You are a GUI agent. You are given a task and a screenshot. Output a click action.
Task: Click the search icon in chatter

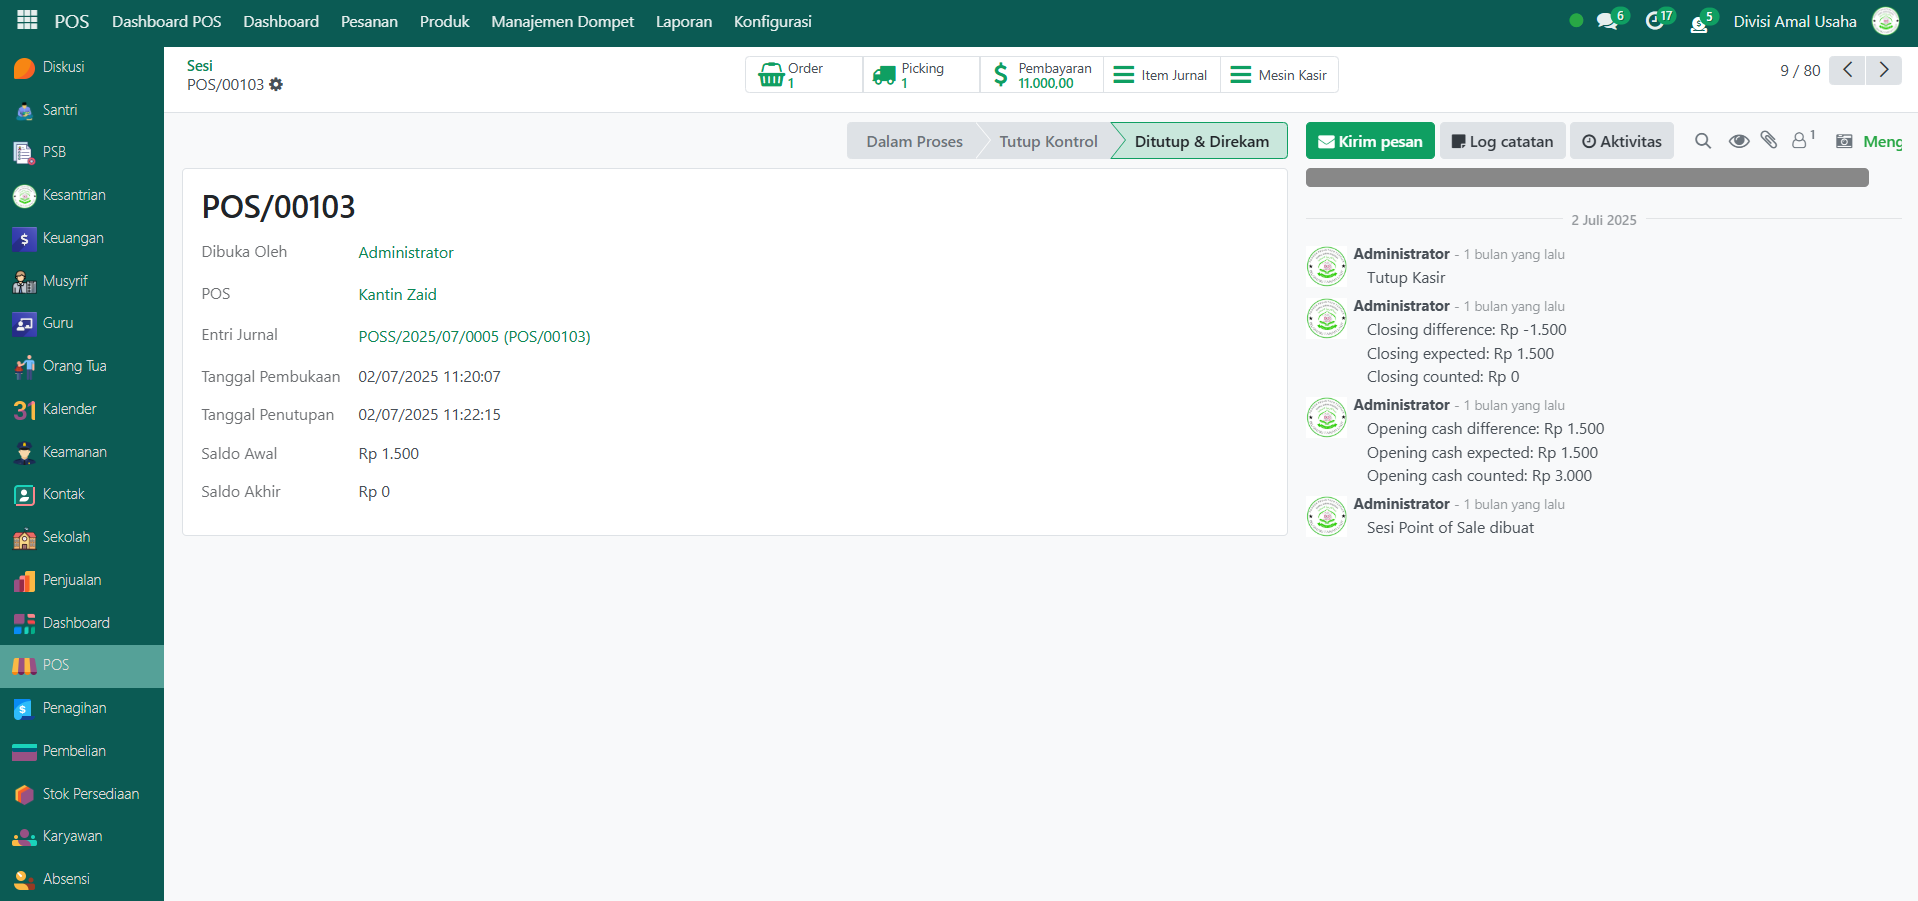pos(1703,141)
